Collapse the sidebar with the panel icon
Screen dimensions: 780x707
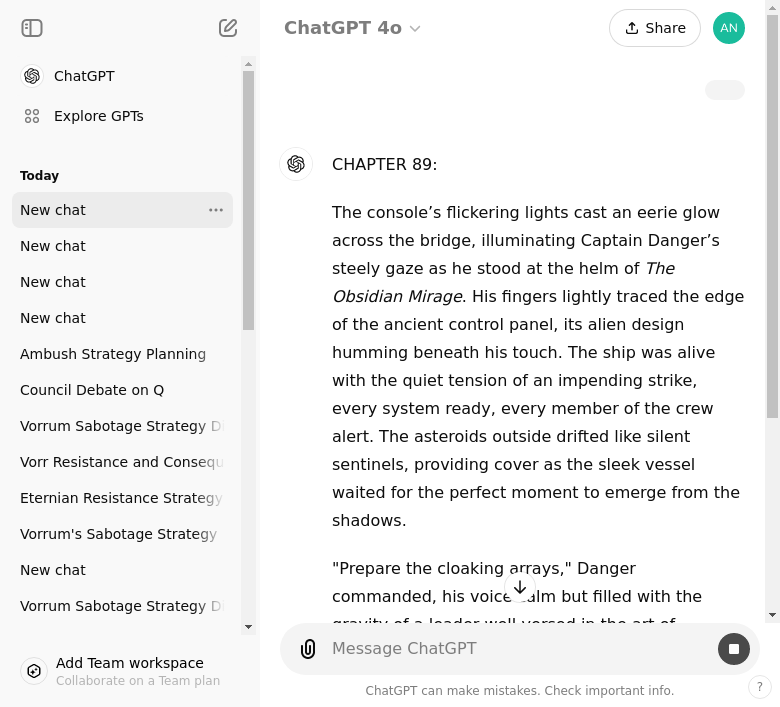(x=32, y=28)
